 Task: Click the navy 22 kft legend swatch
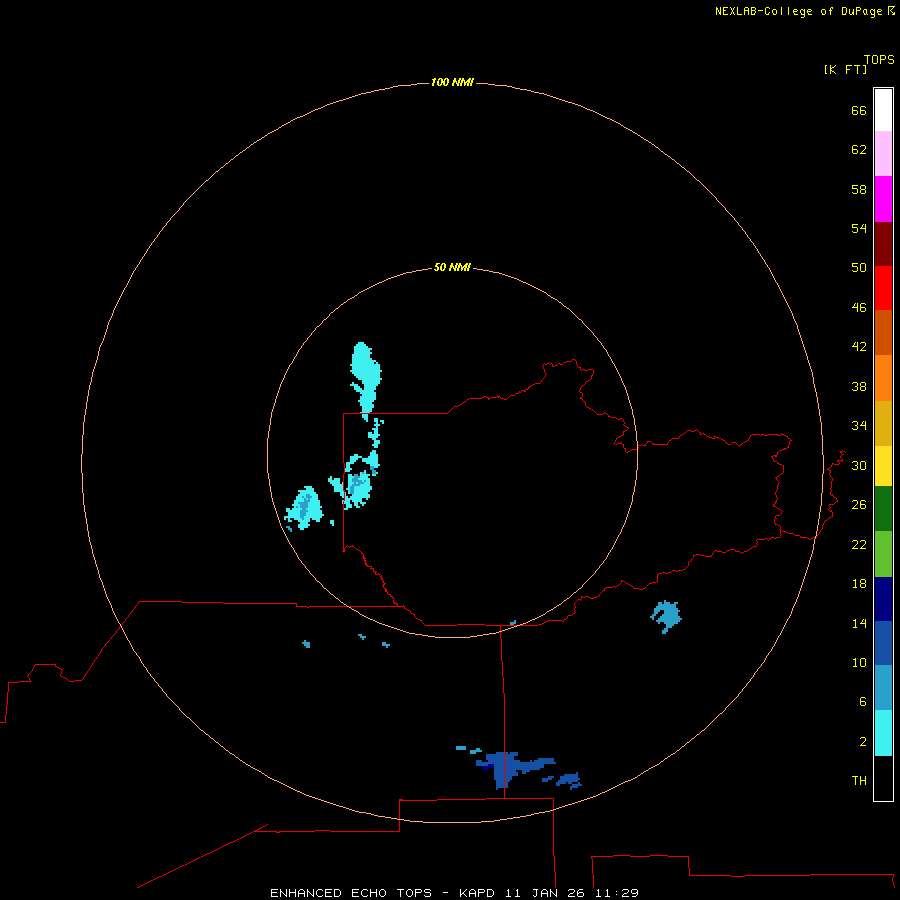click(x=883, y=599)
